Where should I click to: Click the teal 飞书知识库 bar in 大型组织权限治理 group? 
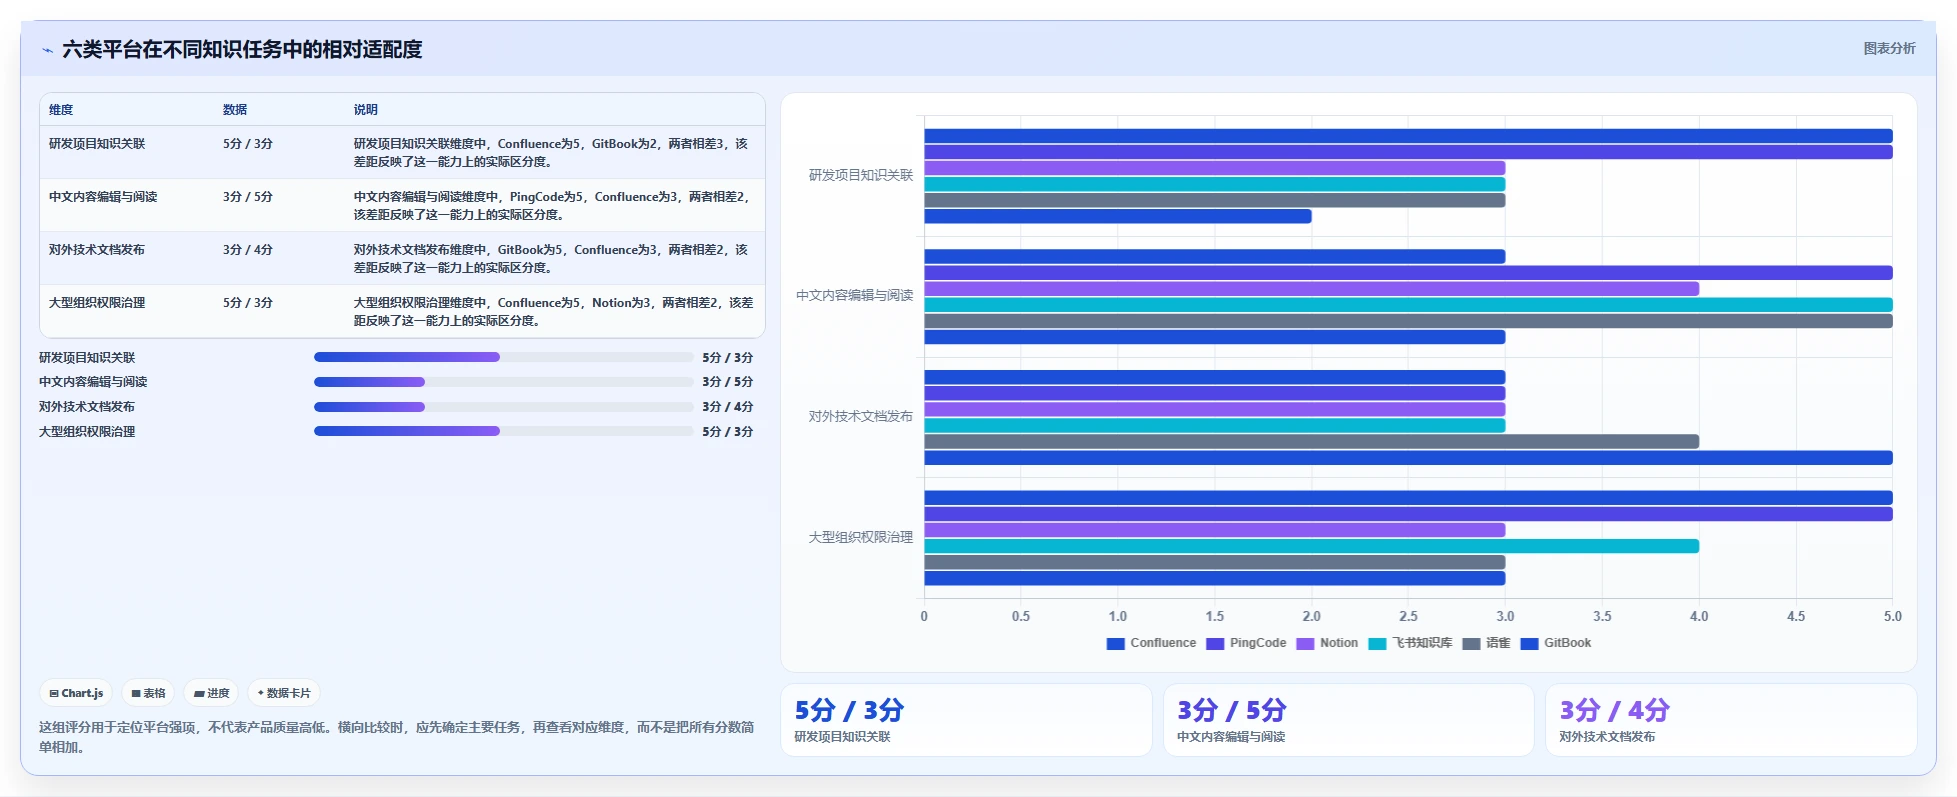coord(1311,546)
